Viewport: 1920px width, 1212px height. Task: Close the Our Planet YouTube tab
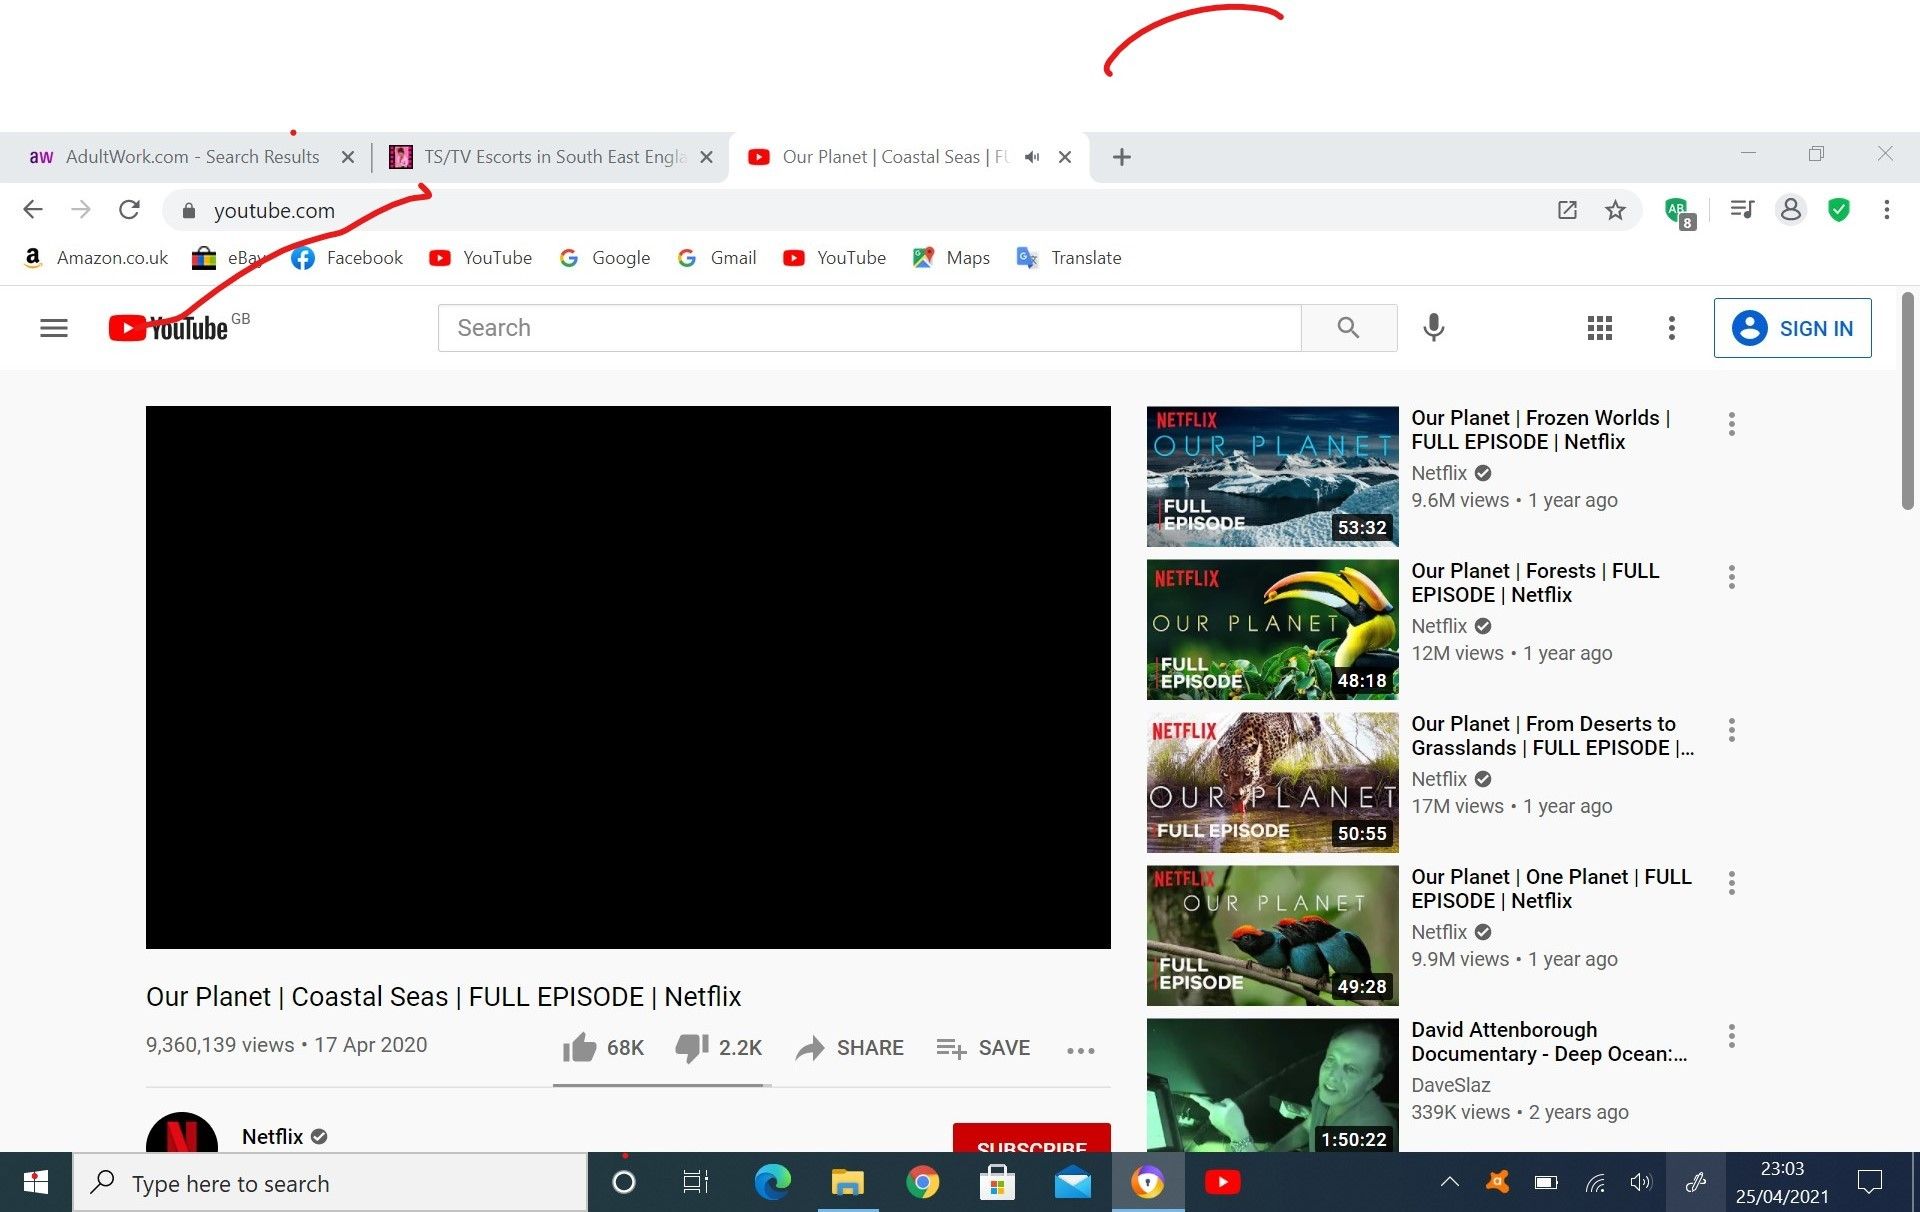click(x=1065, y=157)
